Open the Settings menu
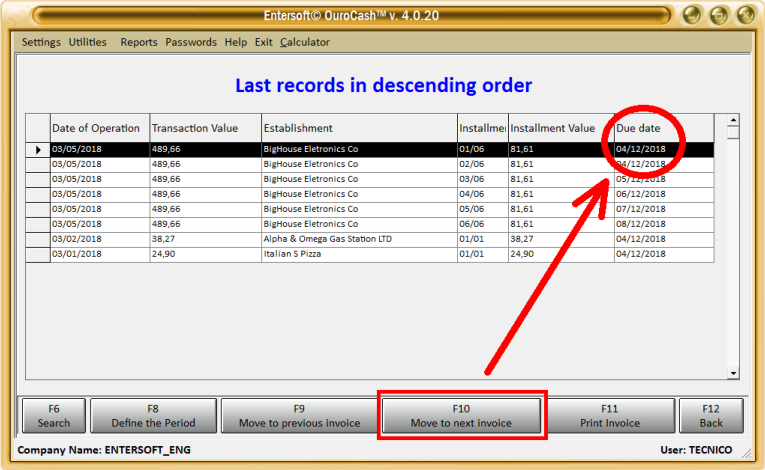This screenshot has width=765, height=470. [41, 42]
